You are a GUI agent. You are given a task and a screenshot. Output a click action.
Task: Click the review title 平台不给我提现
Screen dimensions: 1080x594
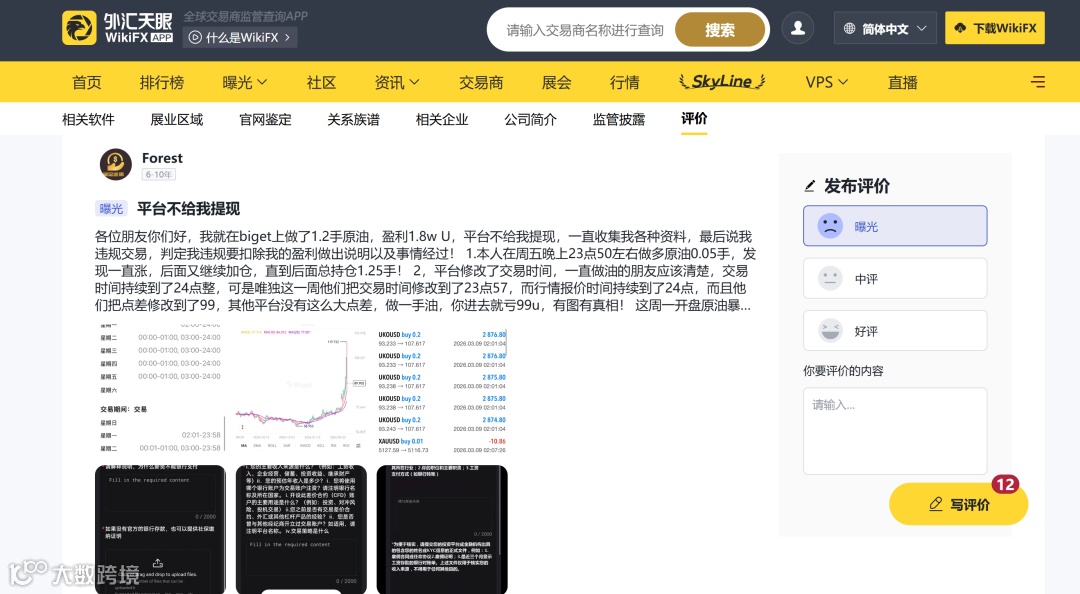coord(188,208)
